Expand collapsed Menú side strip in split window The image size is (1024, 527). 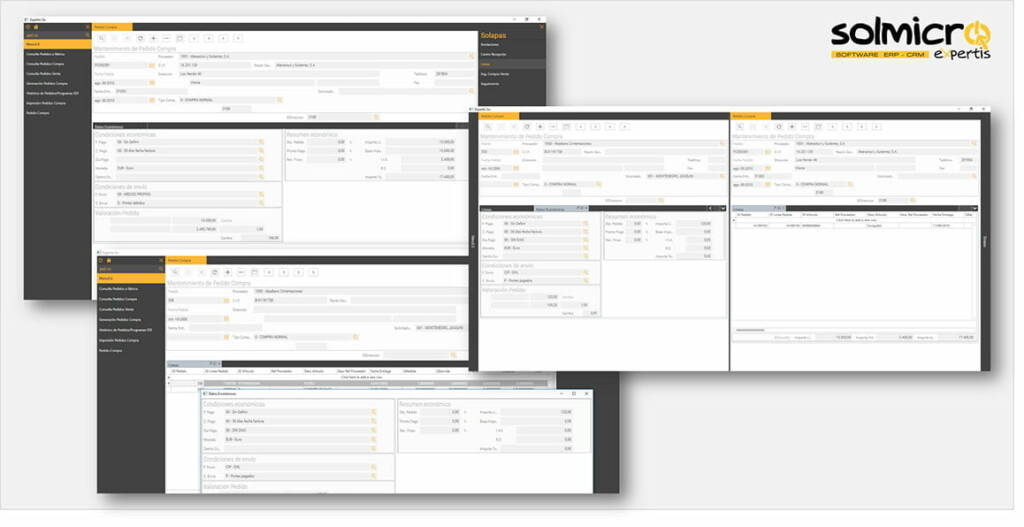473,241
